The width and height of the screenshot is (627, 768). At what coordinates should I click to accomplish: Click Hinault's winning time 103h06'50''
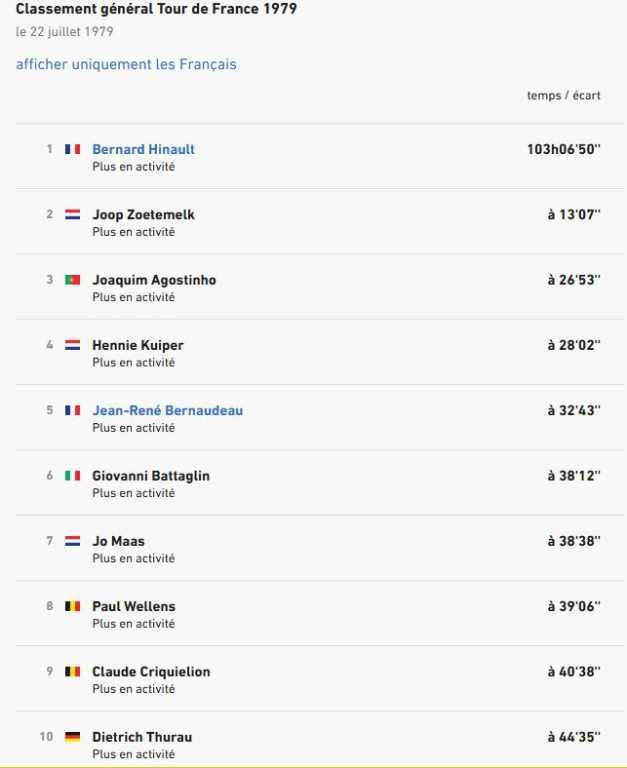point(563,149)
